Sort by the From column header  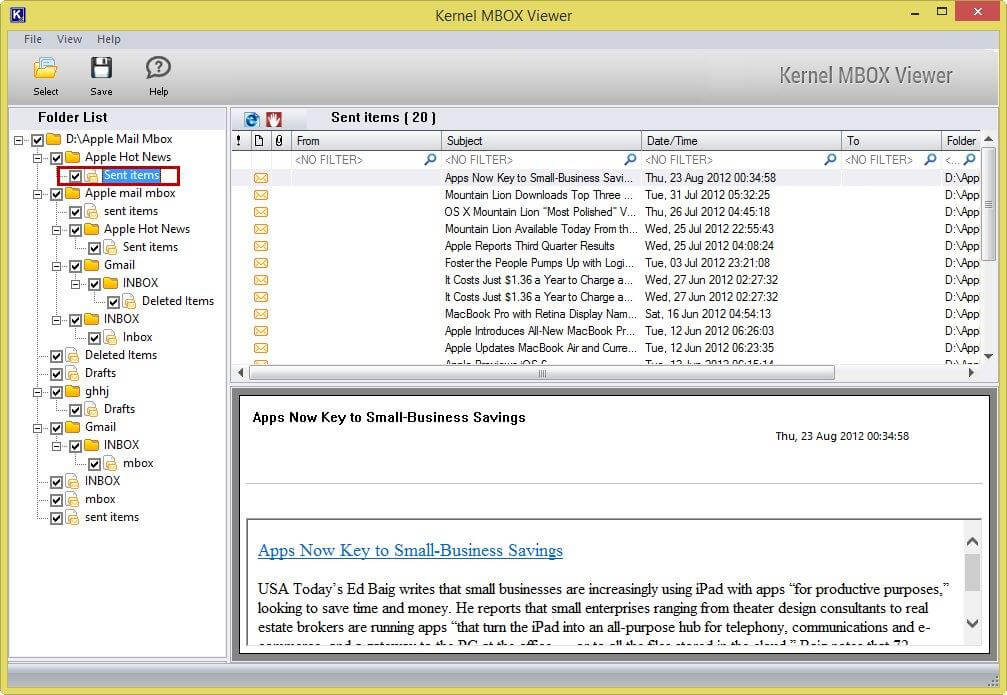[x=366, y=141]
